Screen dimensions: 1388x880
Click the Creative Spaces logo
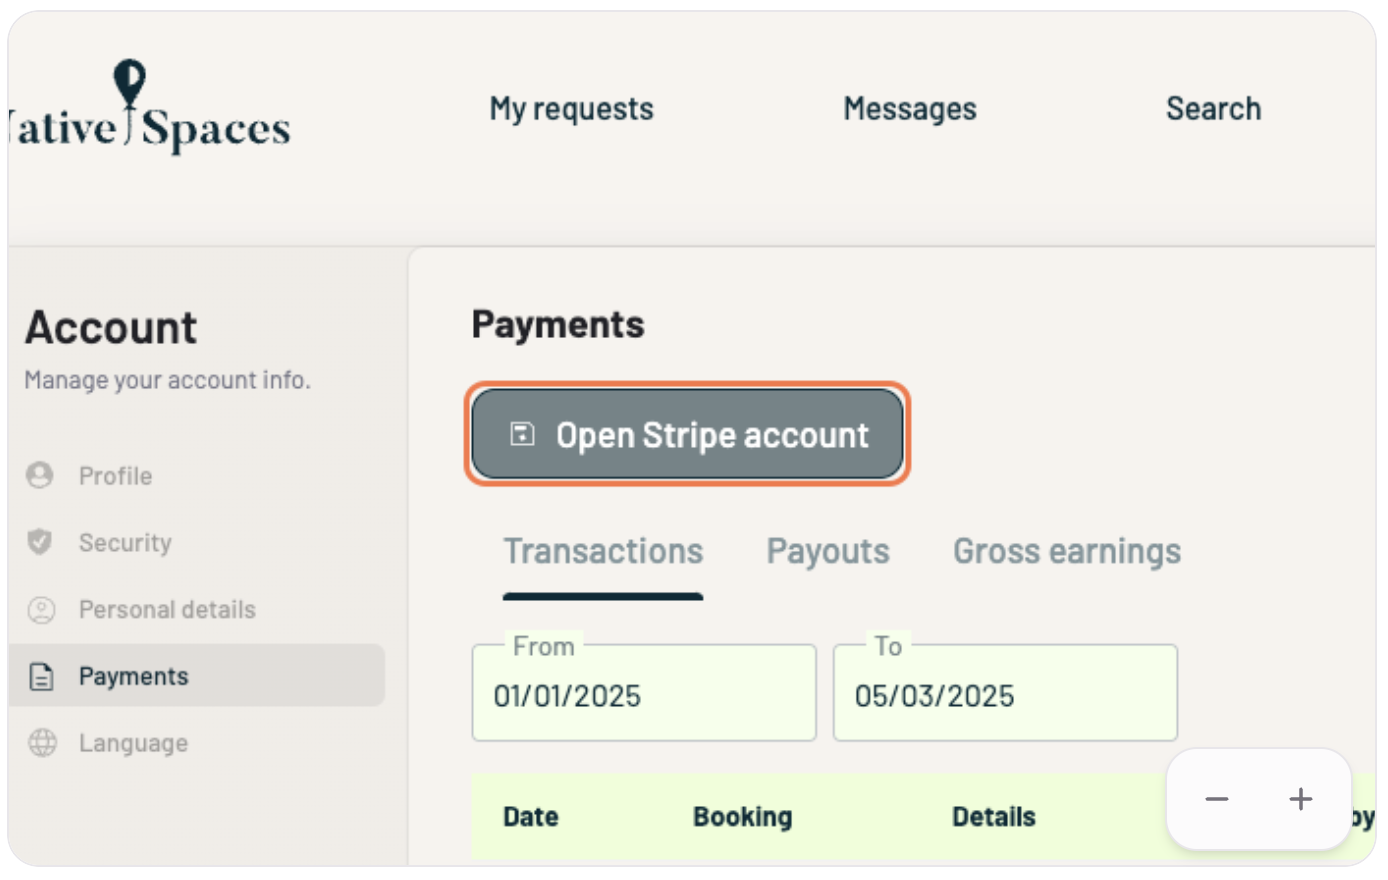pos(150,110)
